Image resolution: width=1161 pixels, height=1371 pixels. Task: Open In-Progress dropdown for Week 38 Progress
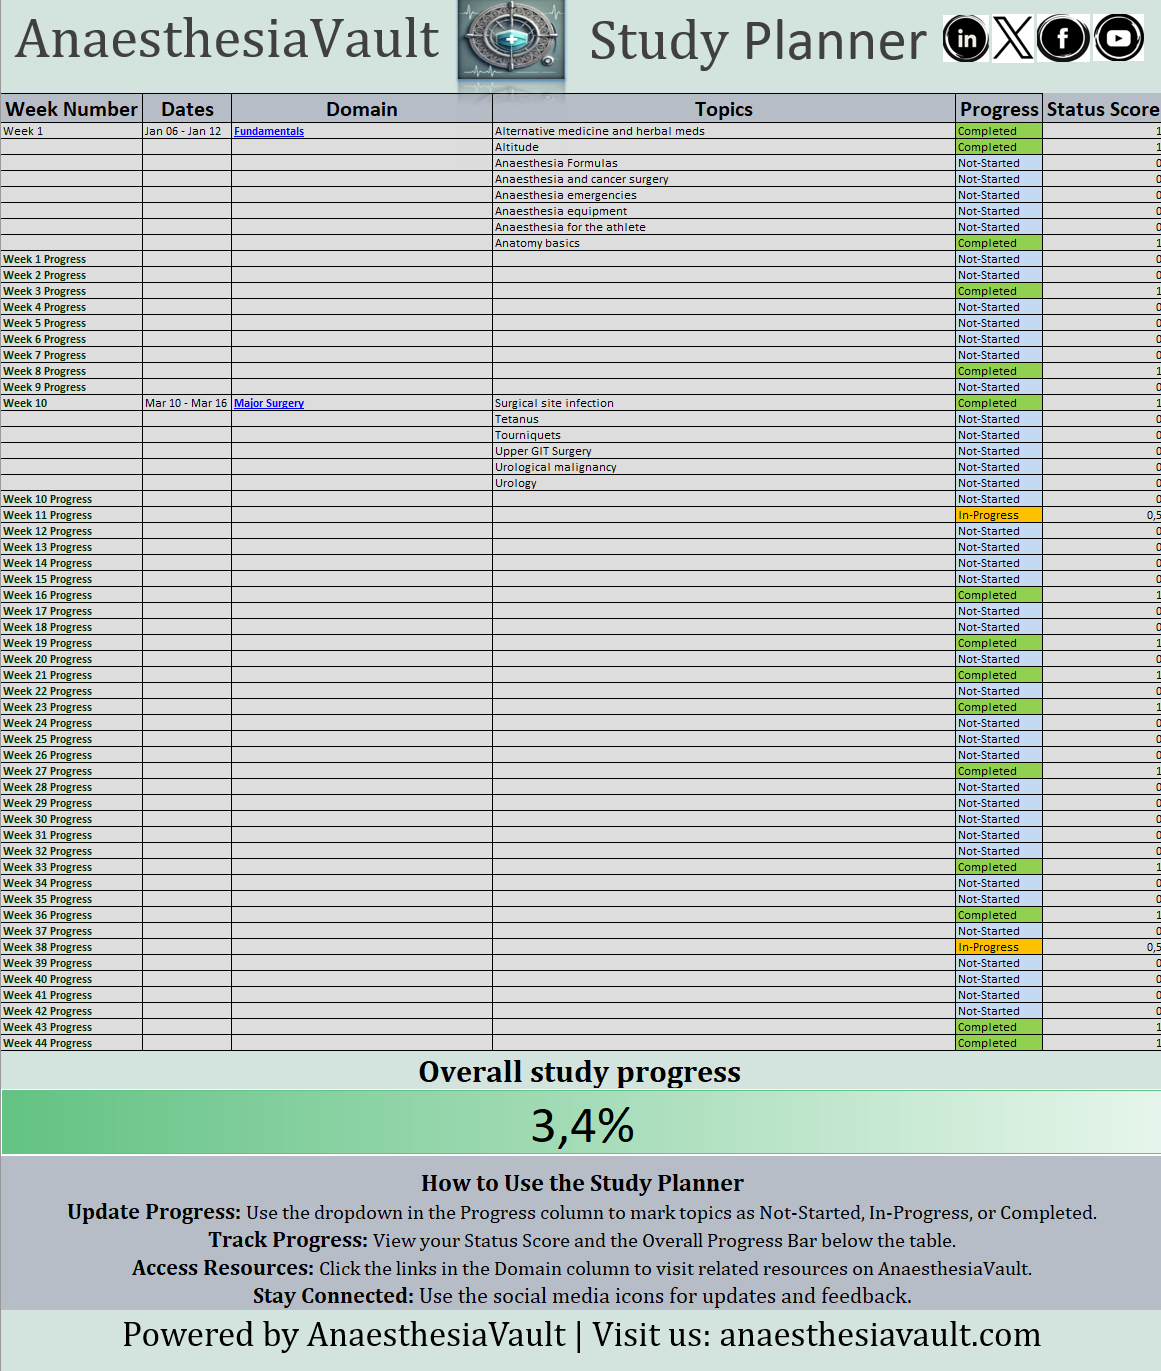point(999,947)
